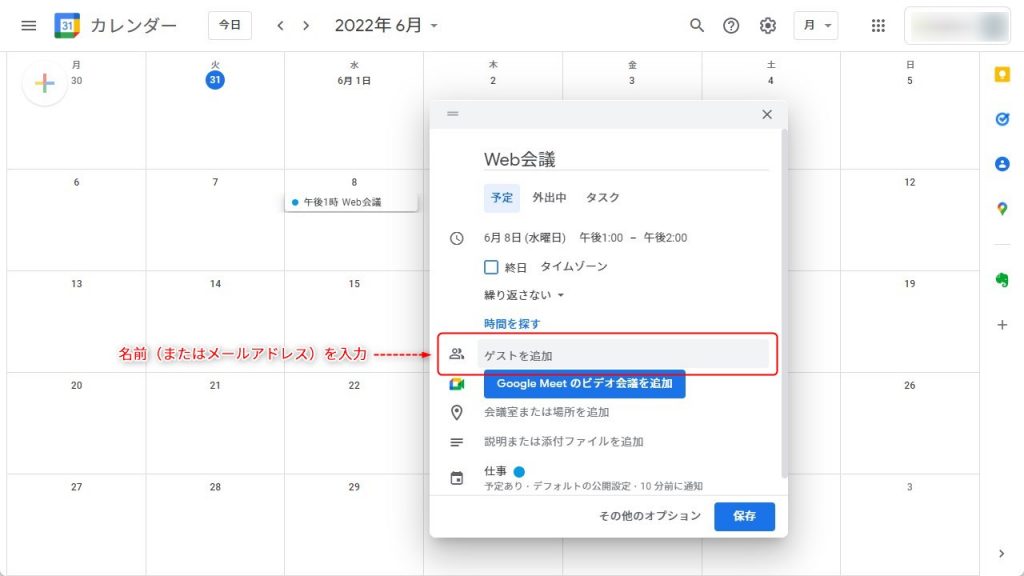Edit the Web会議 title field
The image size is (1024, 576).
[626, 159]
